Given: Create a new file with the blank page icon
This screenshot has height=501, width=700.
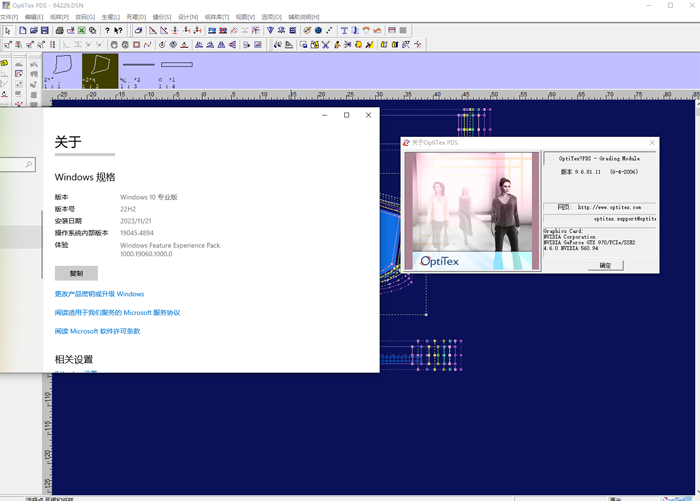Looking at the screenshot, I should [22, 31].
